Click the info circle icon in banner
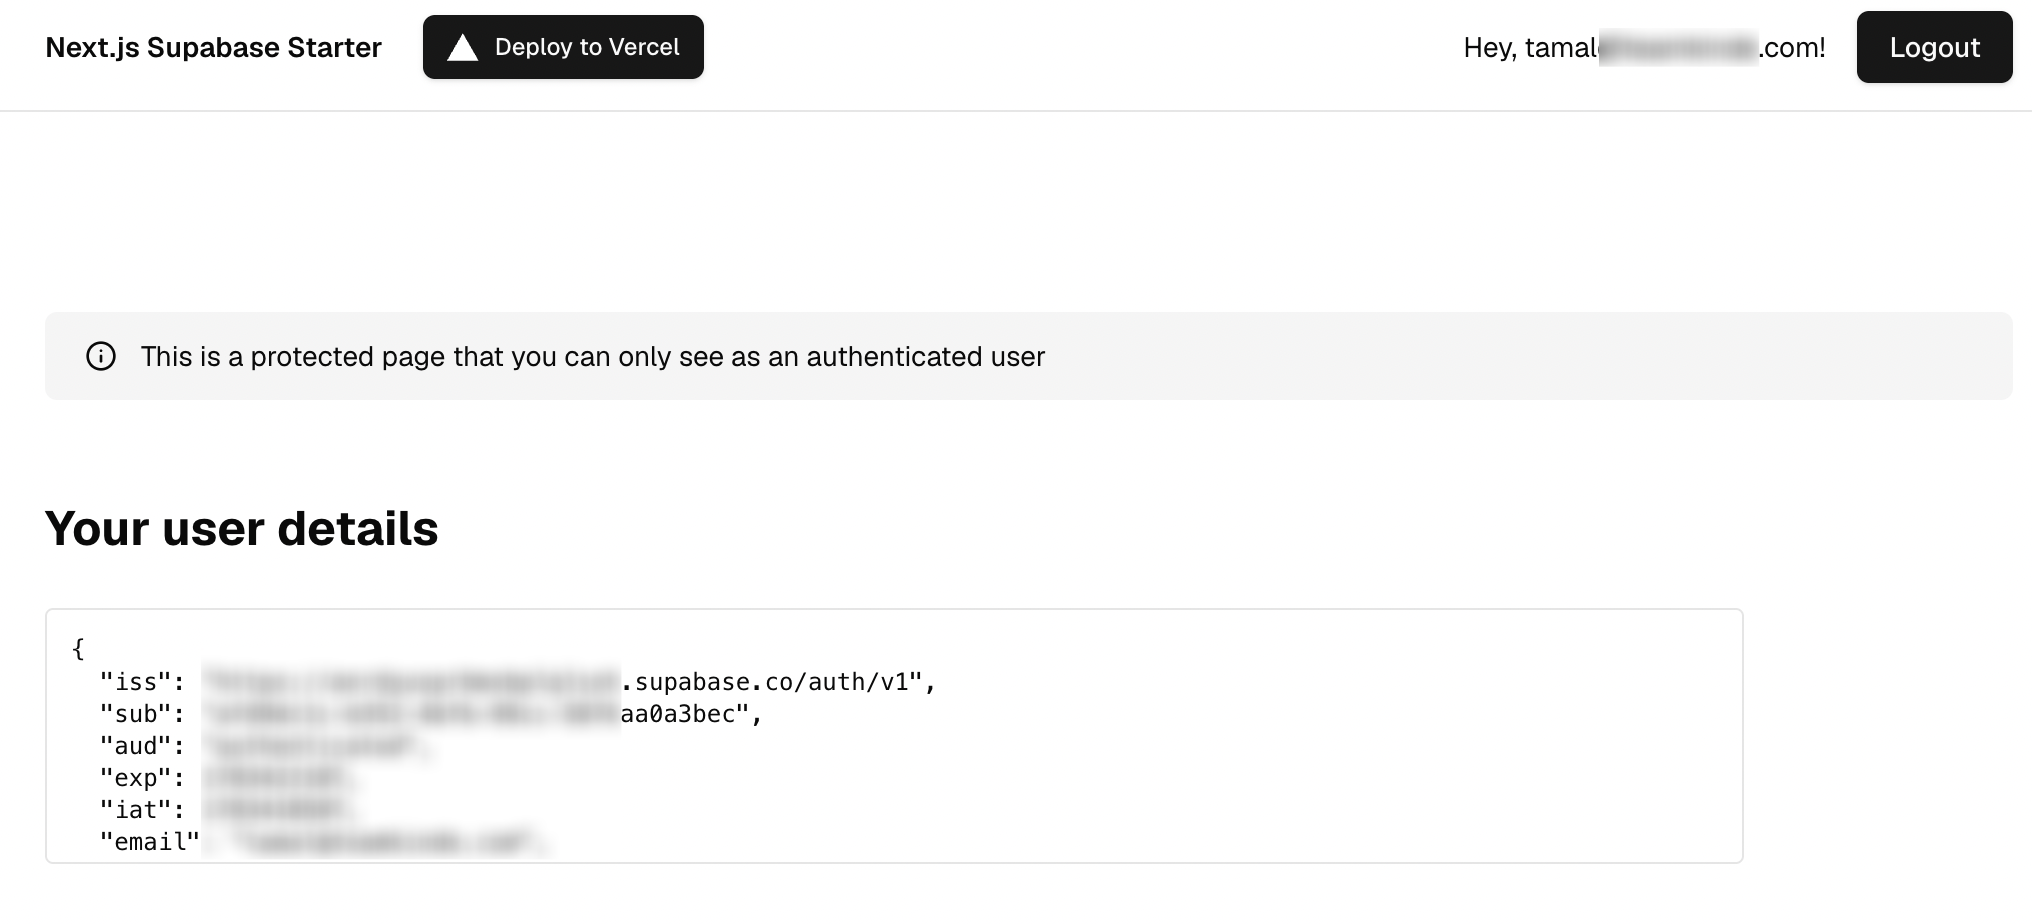Screen dimensions: 2032x924 pos(101,356)
